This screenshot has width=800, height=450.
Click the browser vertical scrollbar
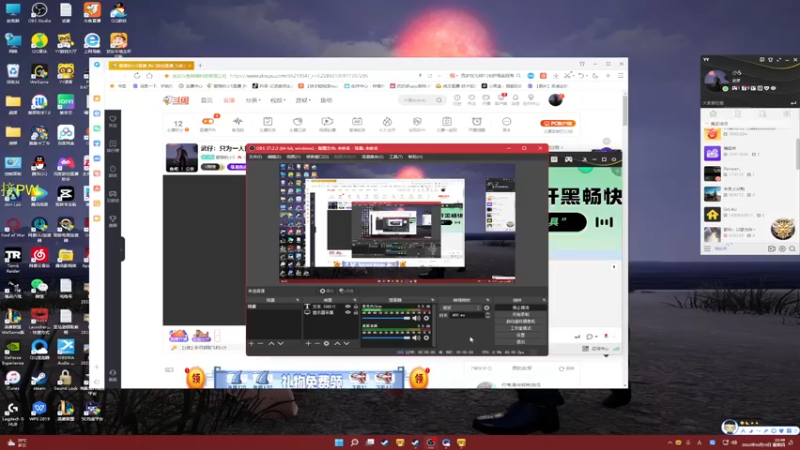point(625,110)
